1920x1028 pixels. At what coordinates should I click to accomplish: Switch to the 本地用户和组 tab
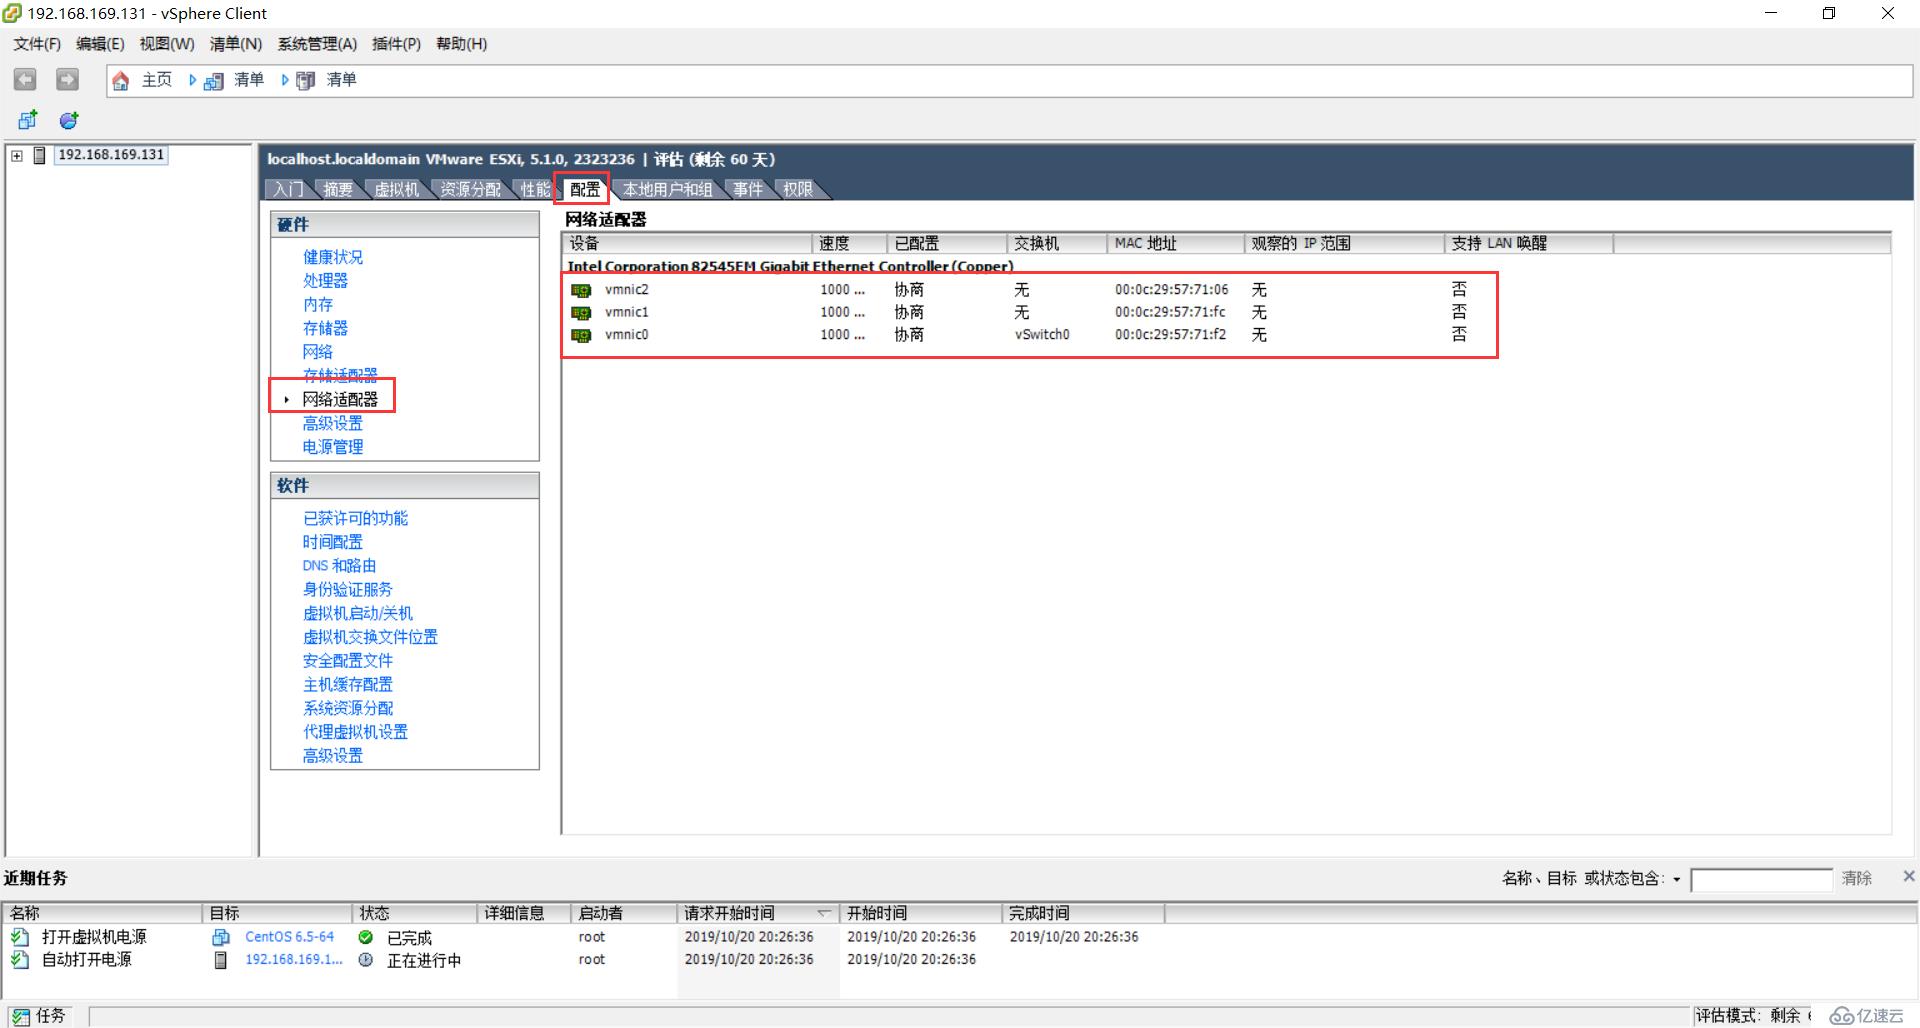tap(668, 189)
